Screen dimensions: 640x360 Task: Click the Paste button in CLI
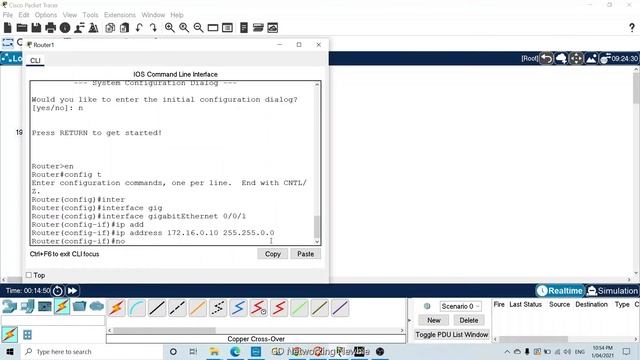point(305,254)
